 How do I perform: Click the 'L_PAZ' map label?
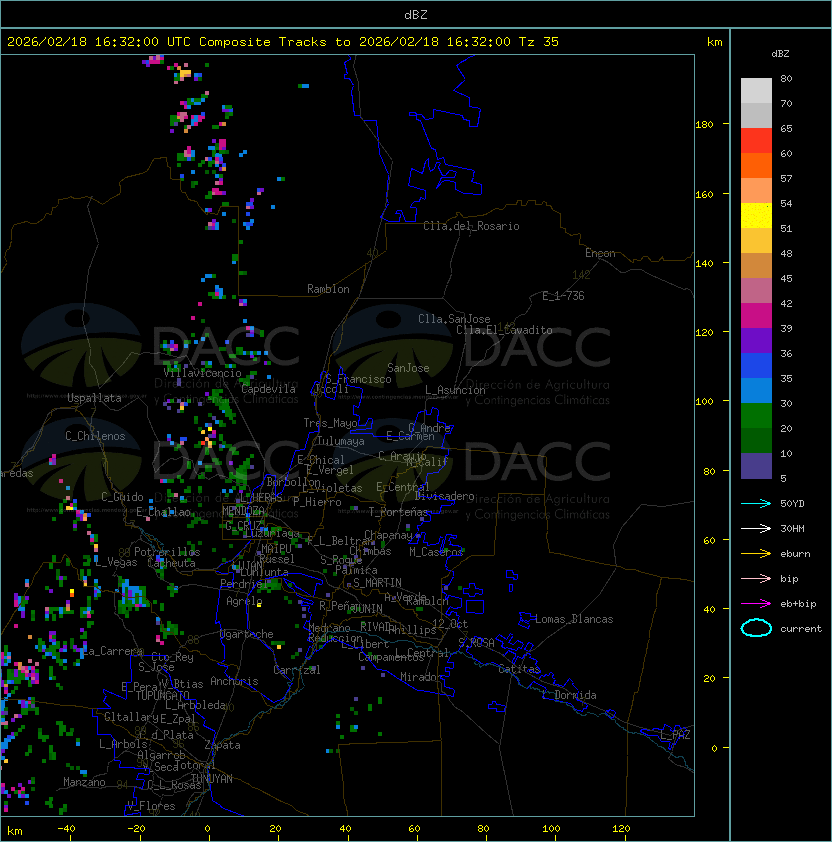(x=675, y=735)
